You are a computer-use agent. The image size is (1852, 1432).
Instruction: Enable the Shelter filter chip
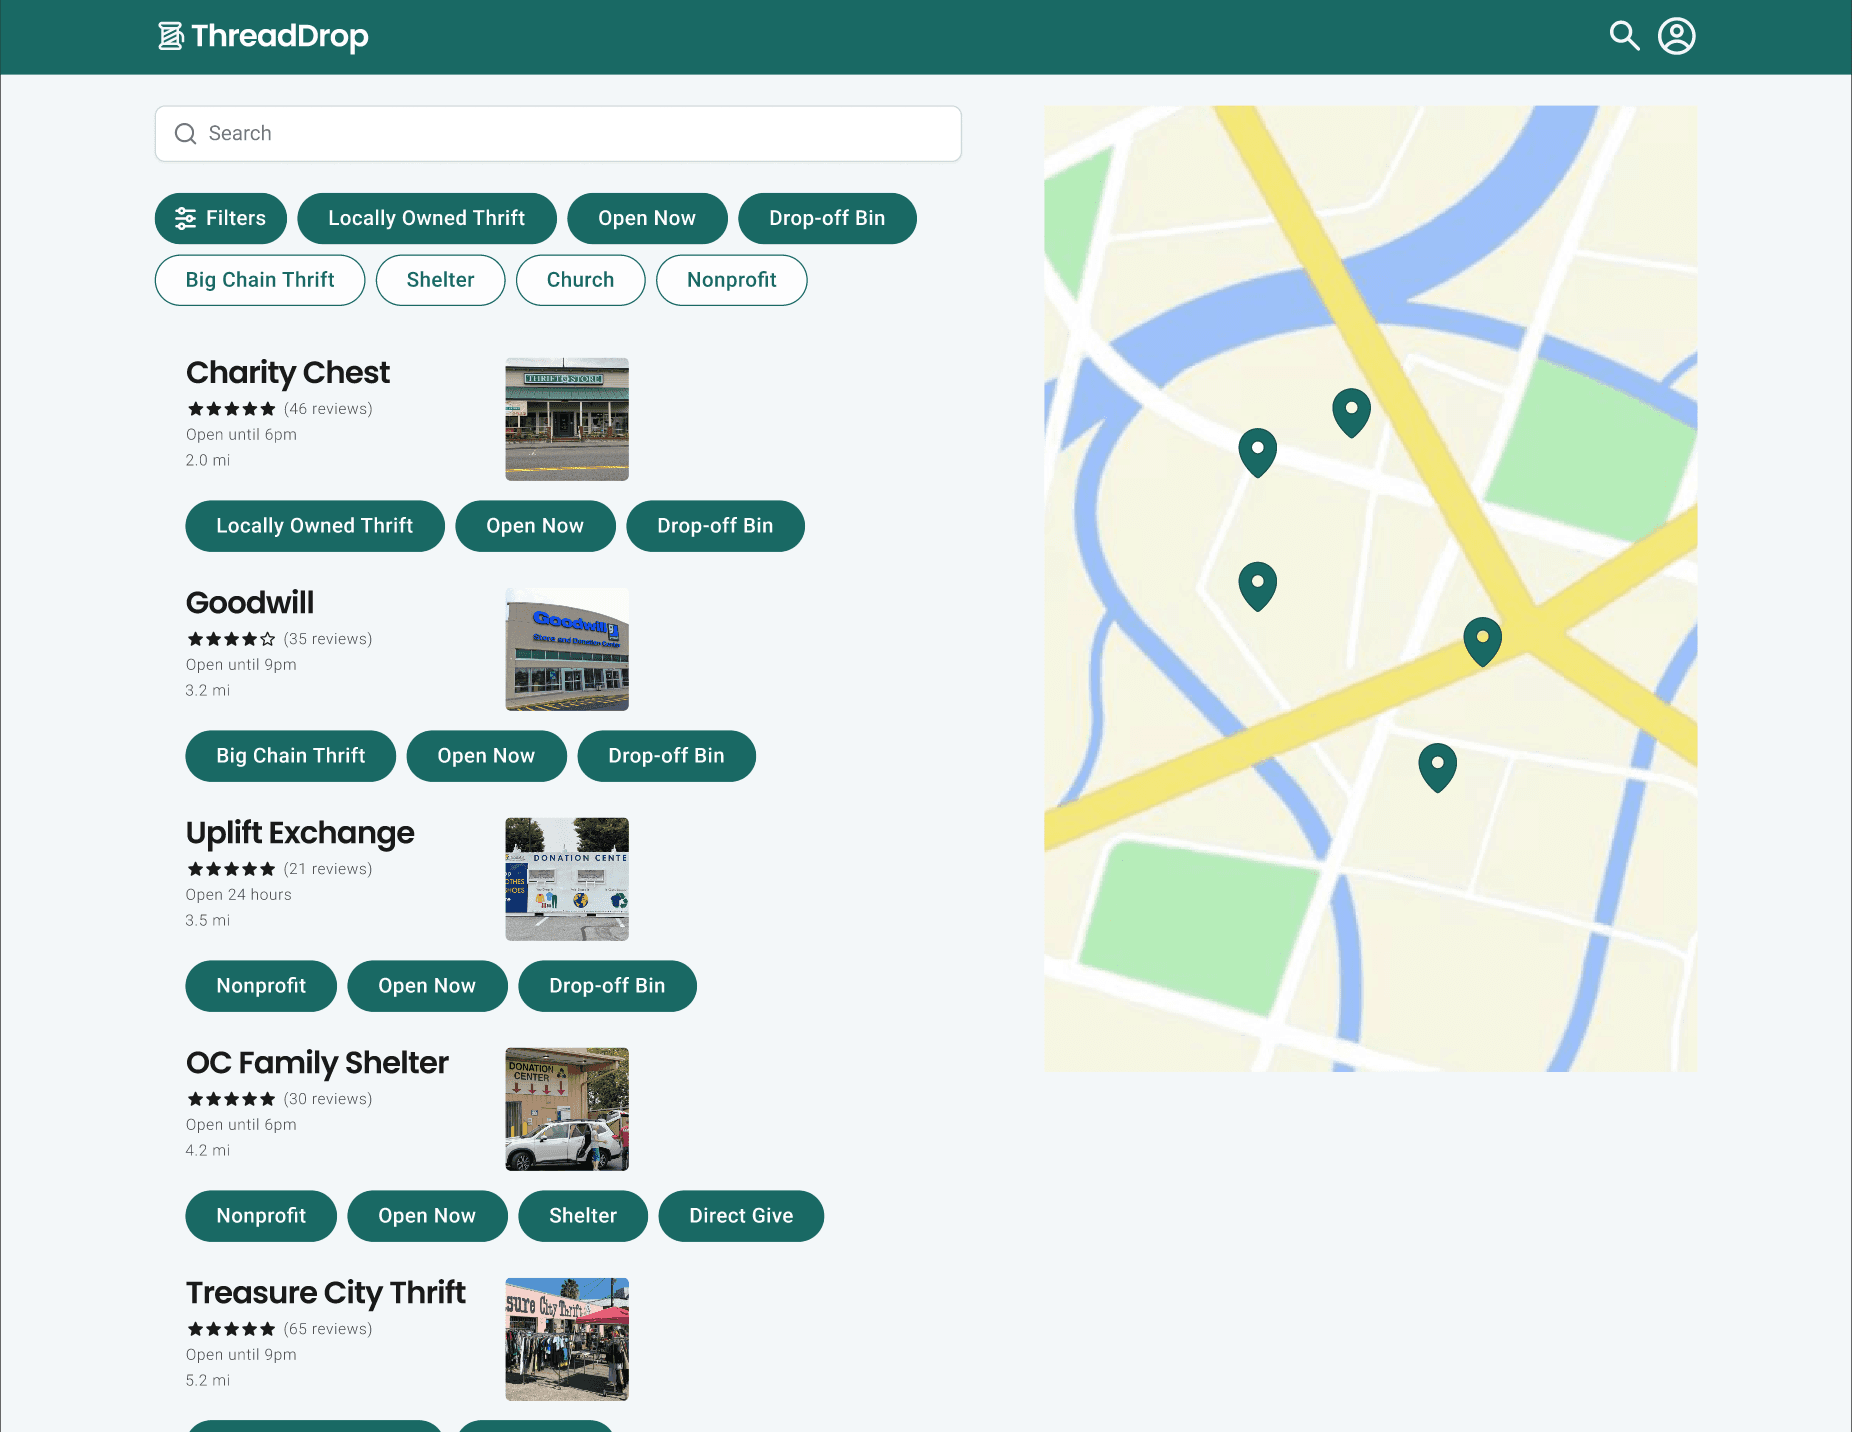441,280
